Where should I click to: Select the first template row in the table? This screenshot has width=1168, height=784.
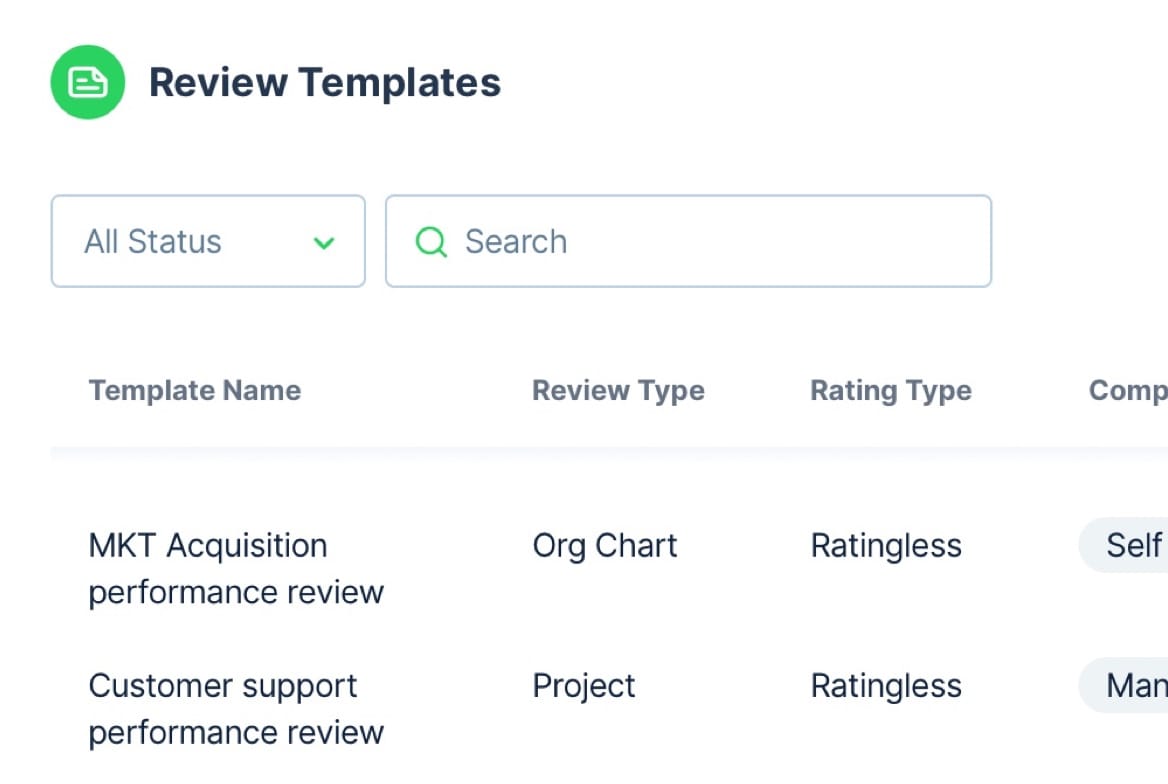click(x=500, y=568)
